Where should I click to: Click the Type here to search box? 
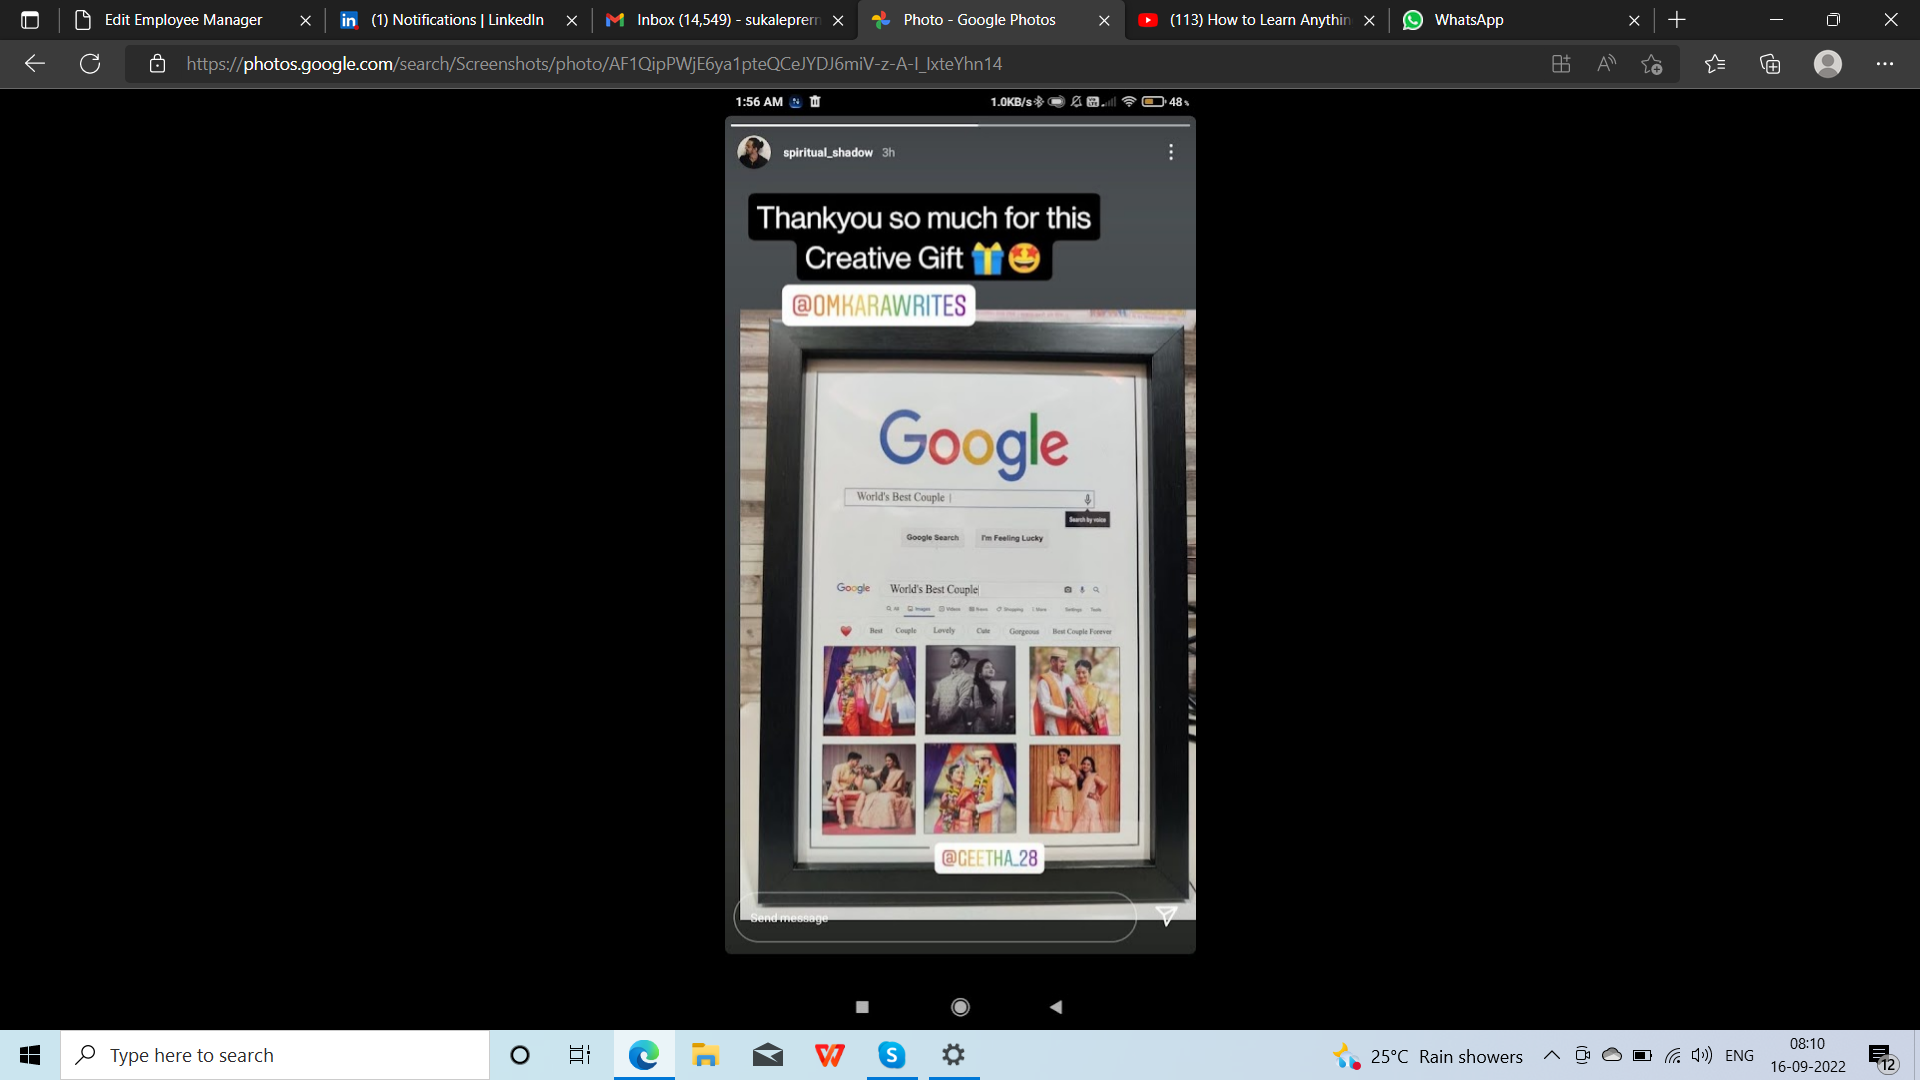pyautogui.click(x=275, y=1055)
